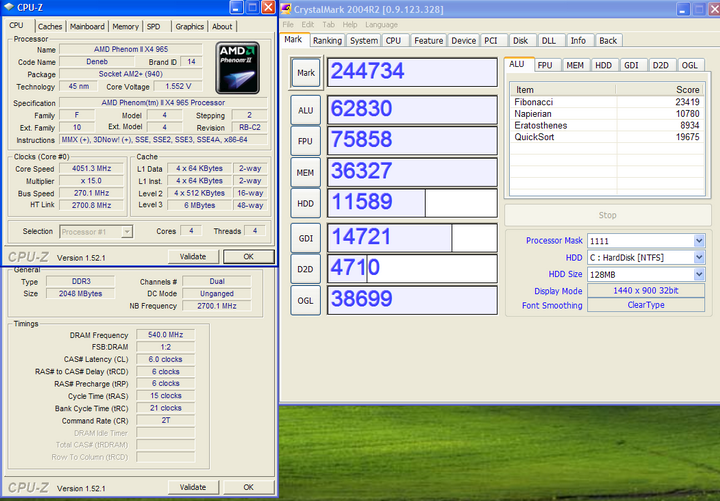This screenshot has width=720, height=501.
Task: Click the D2D score progress bar 4710
Action: tap(412, 269)
